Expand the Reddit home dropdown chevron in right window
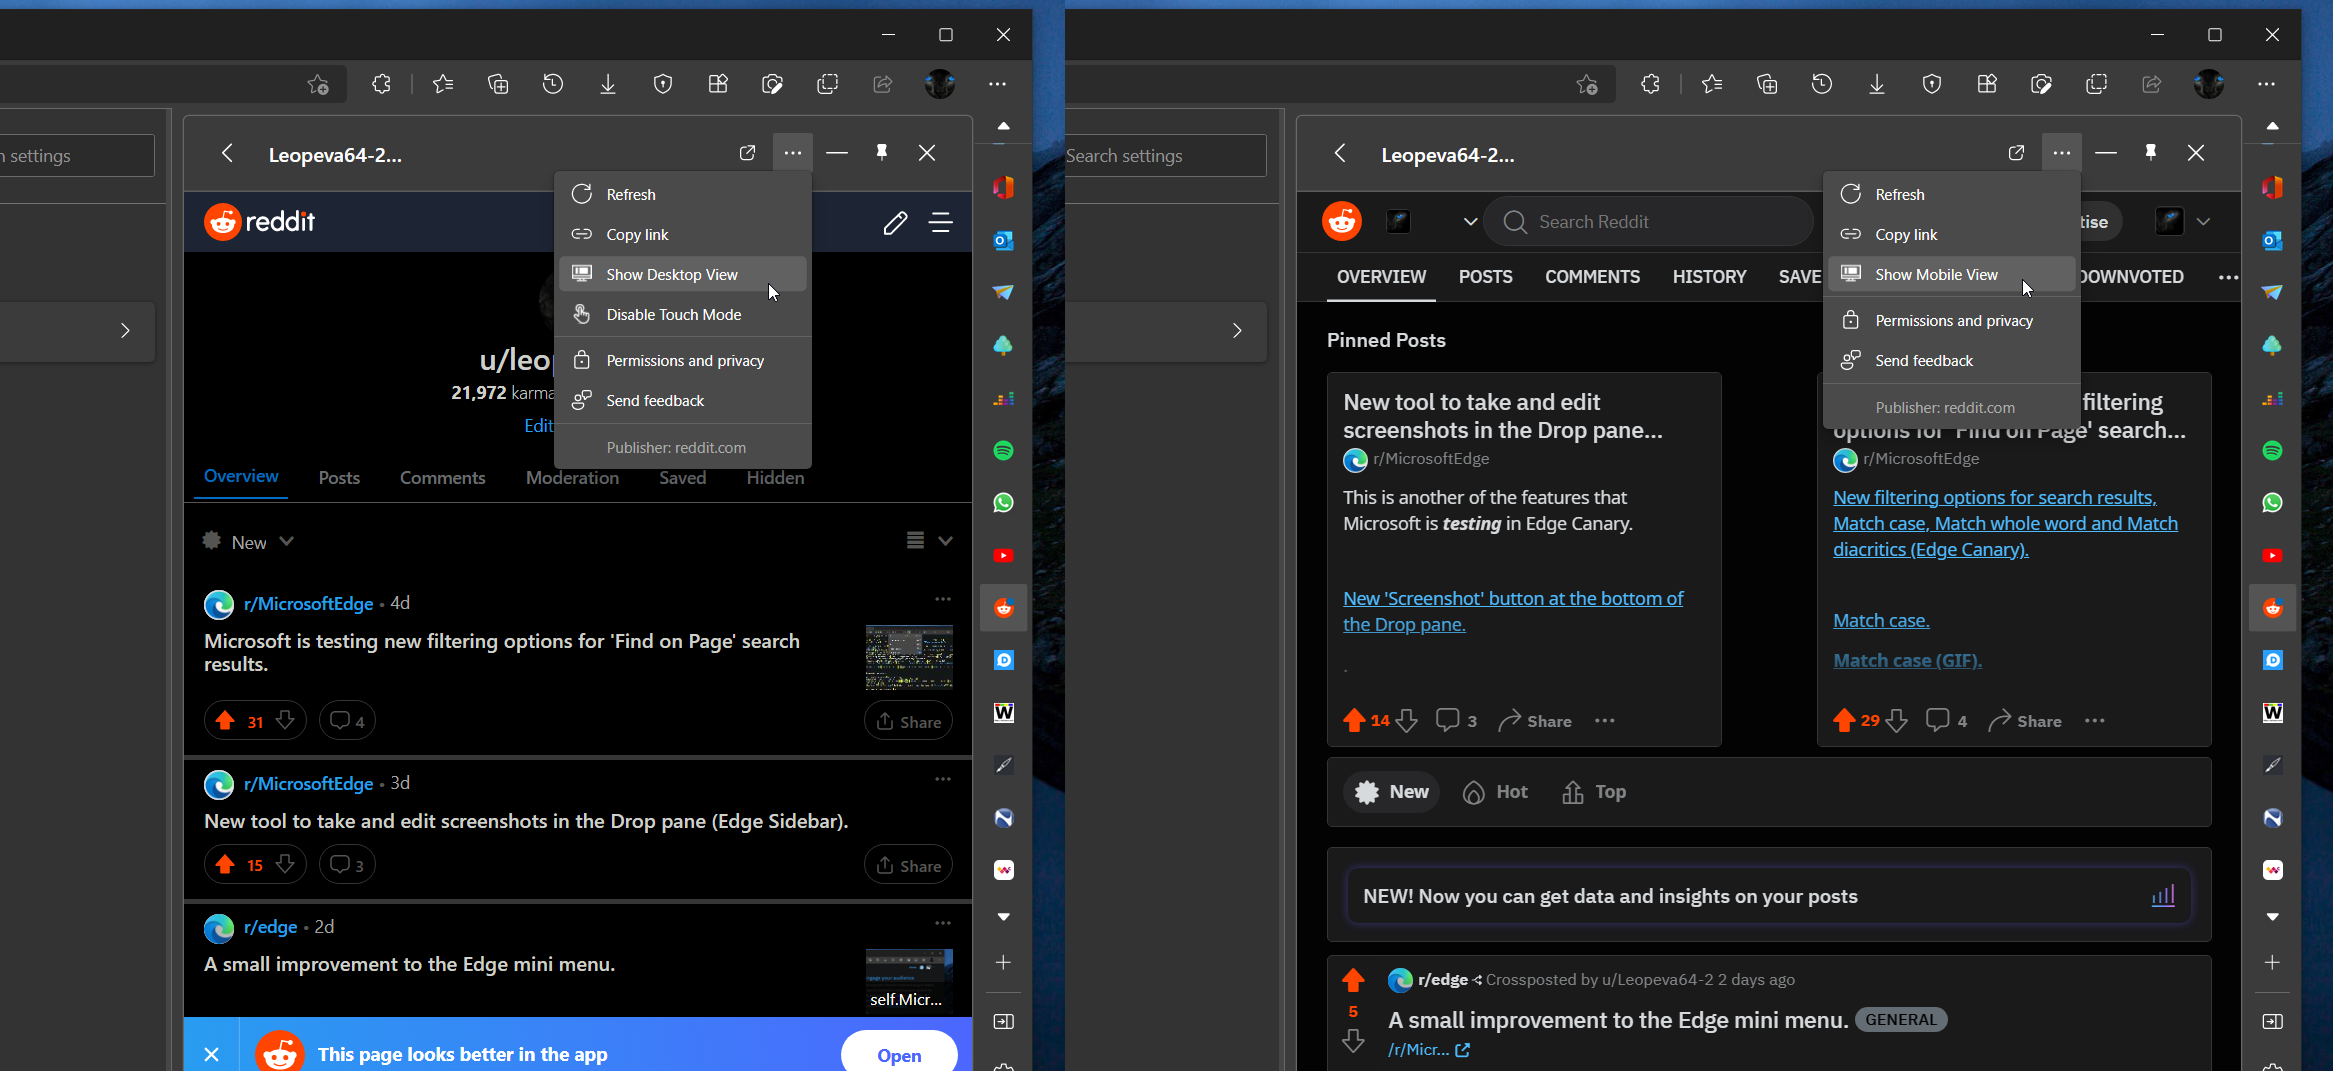 1470,222
